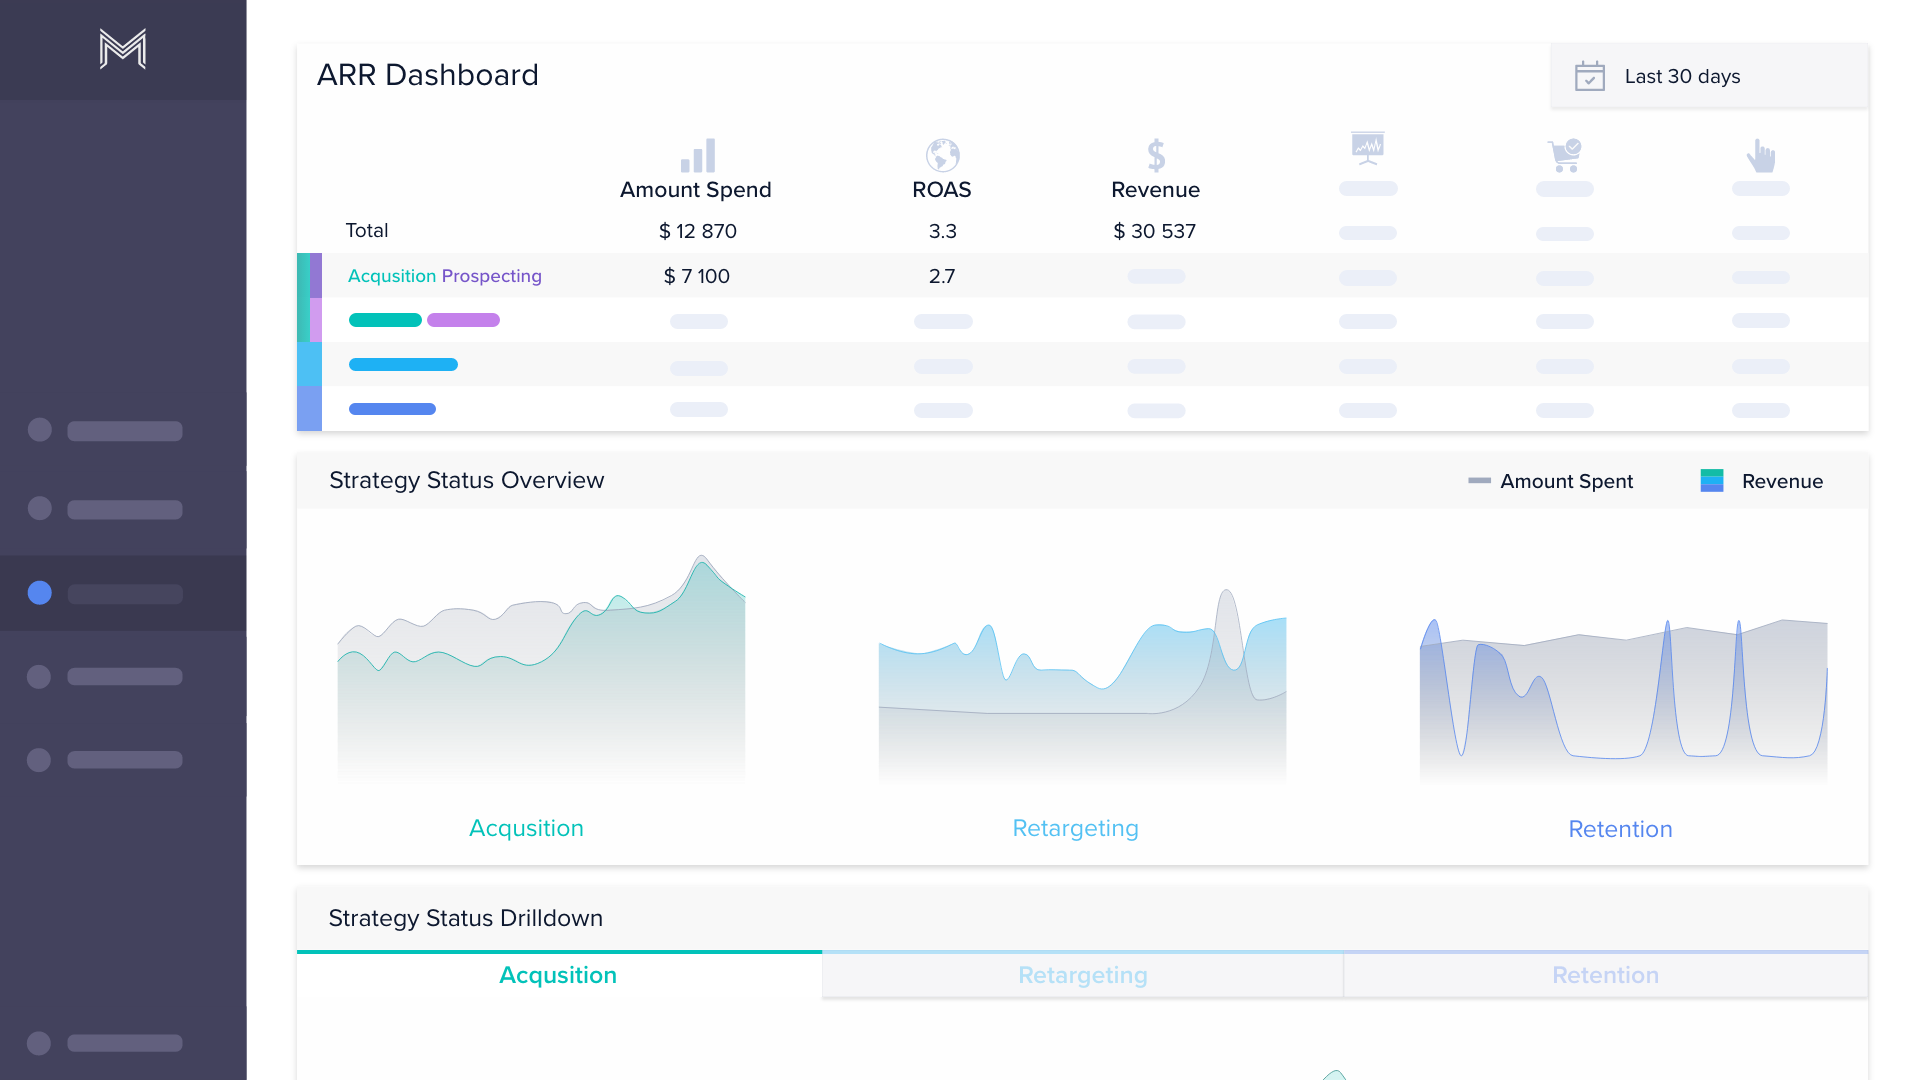Expand the light blue placeholder table row
Viewport: 1920px width, 1080px height.
point(403,365)
